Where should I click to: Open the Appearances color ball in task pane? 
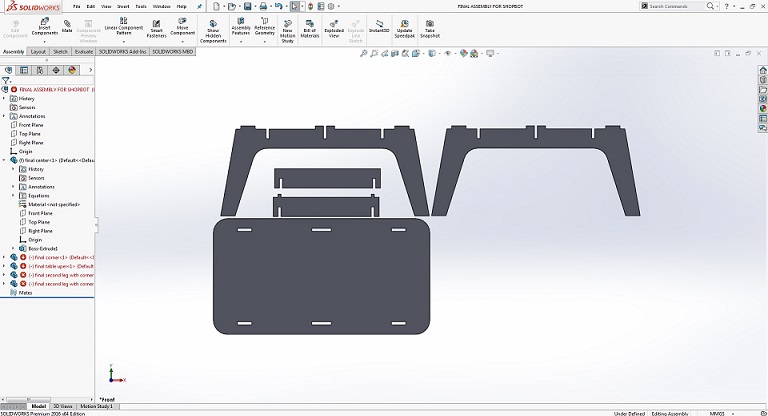(763, 109)
